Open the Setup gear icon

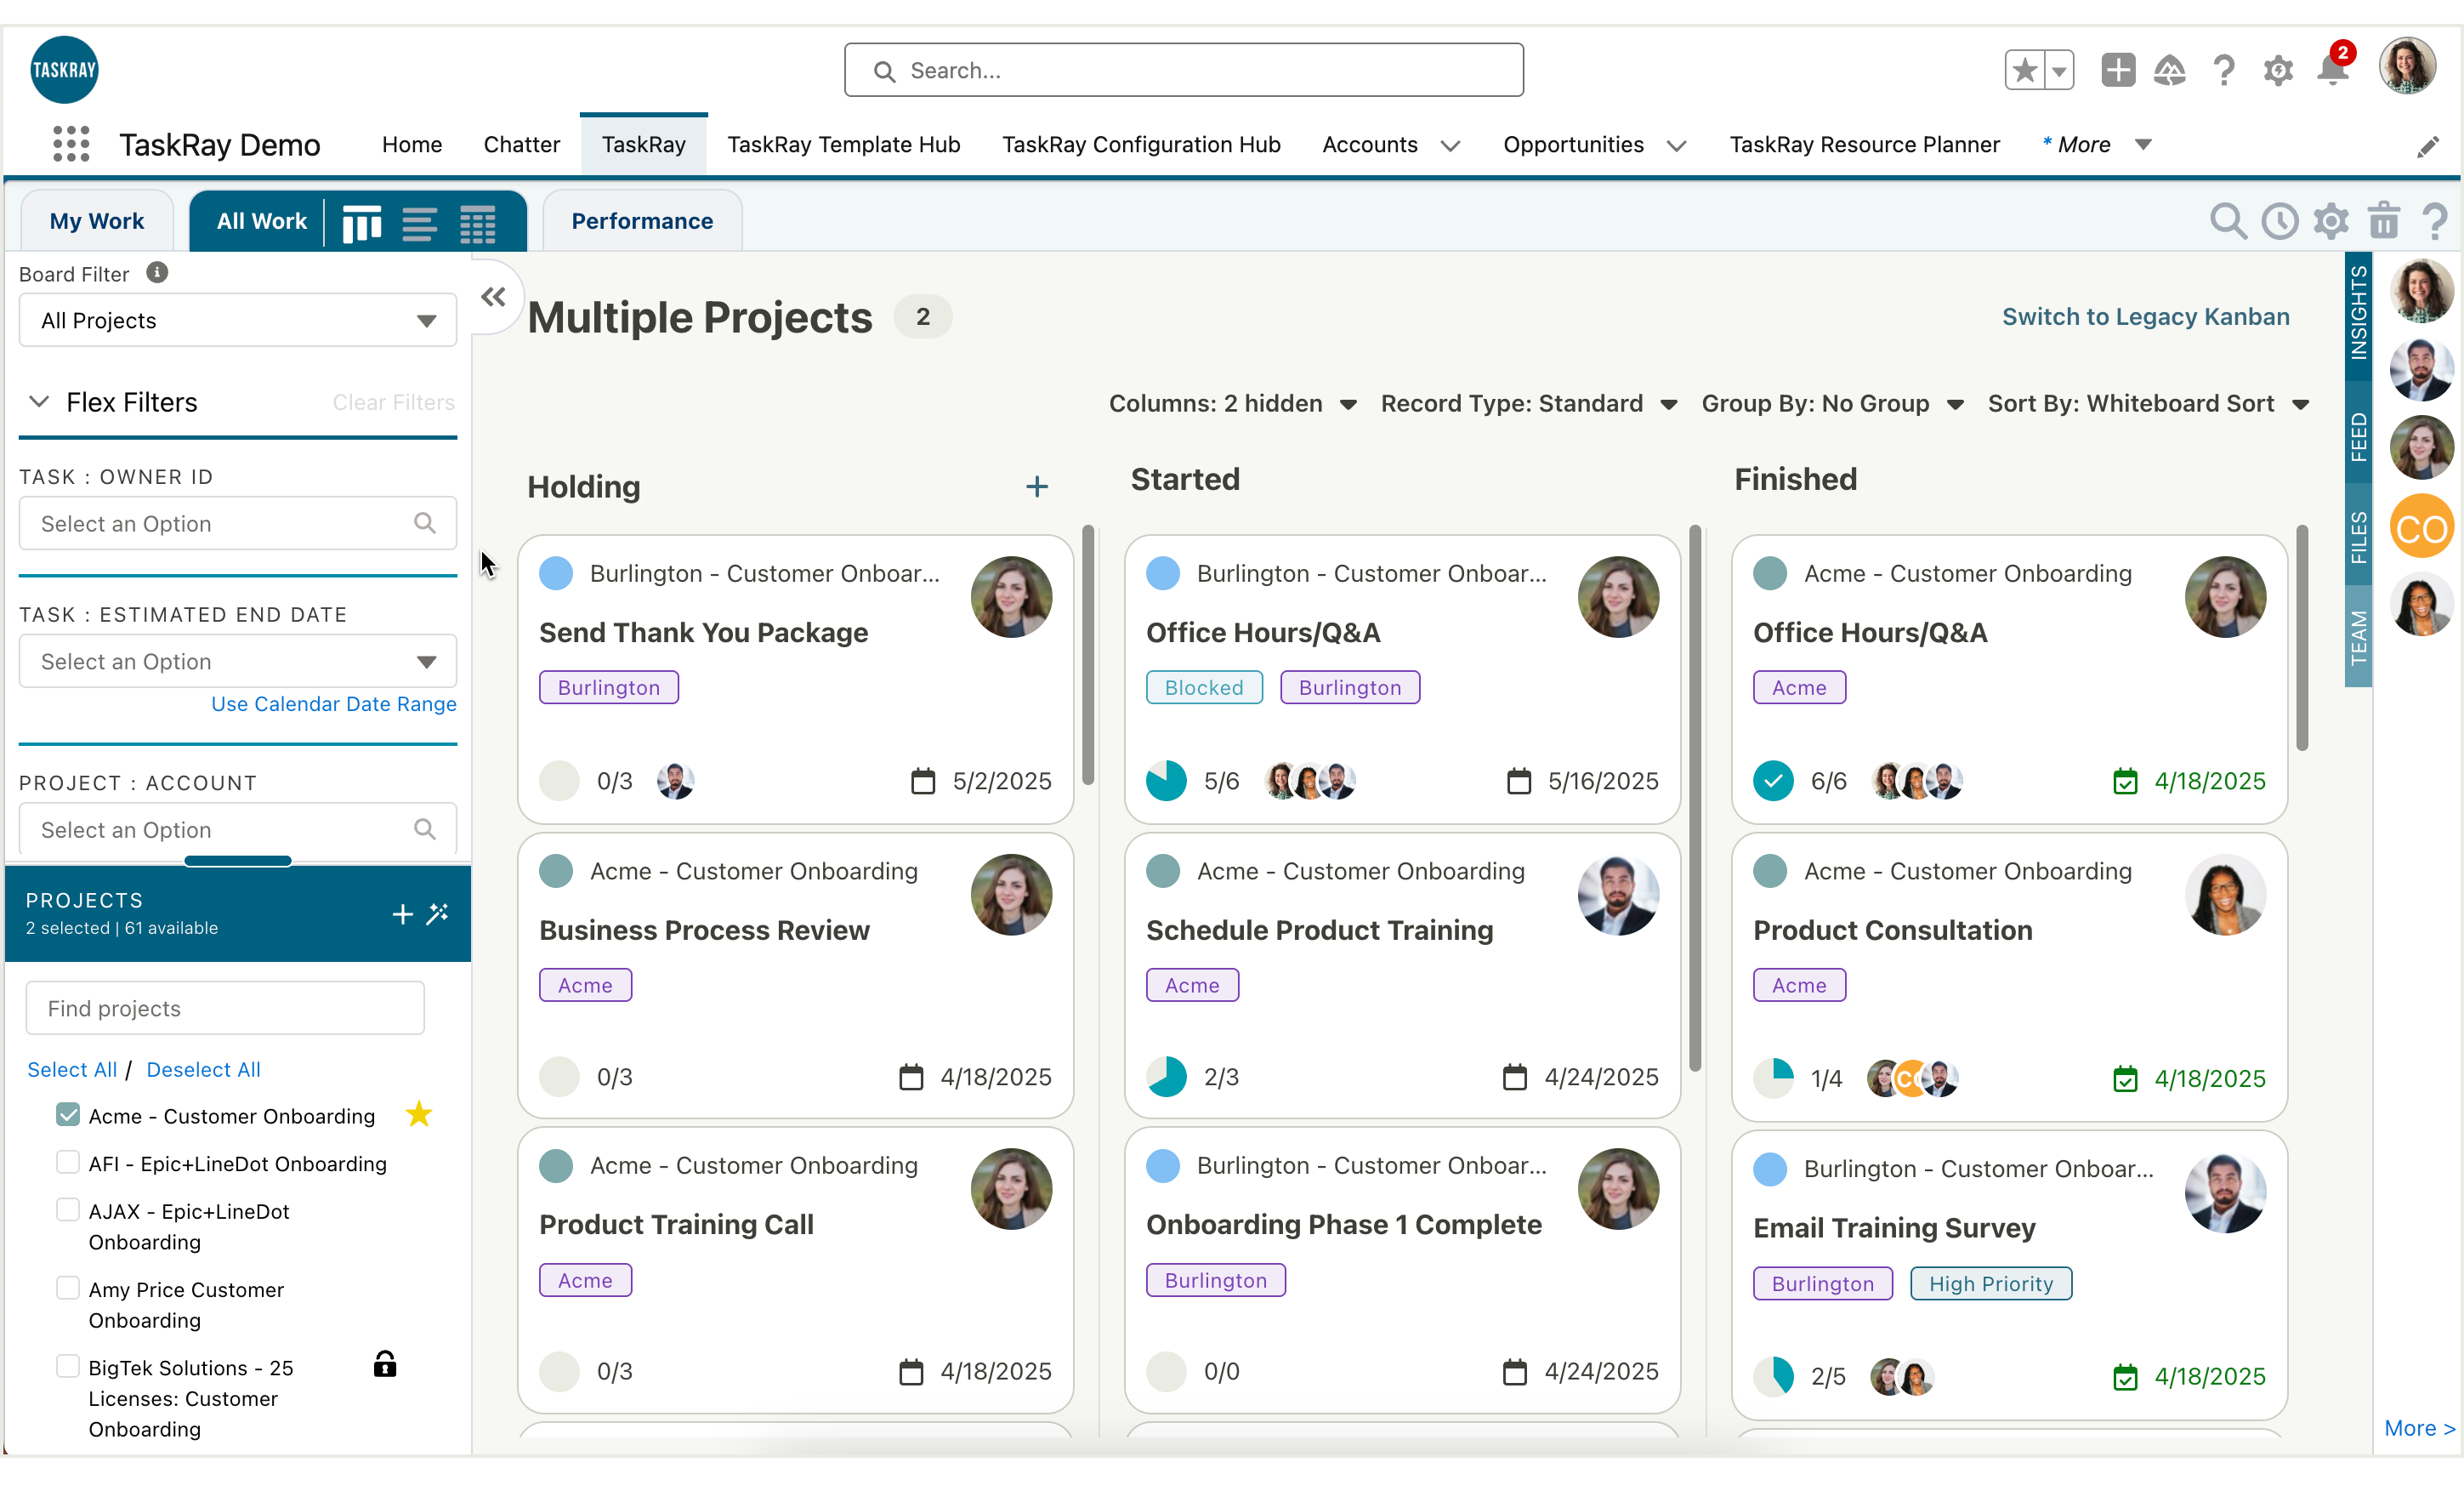coord(2278,70)
